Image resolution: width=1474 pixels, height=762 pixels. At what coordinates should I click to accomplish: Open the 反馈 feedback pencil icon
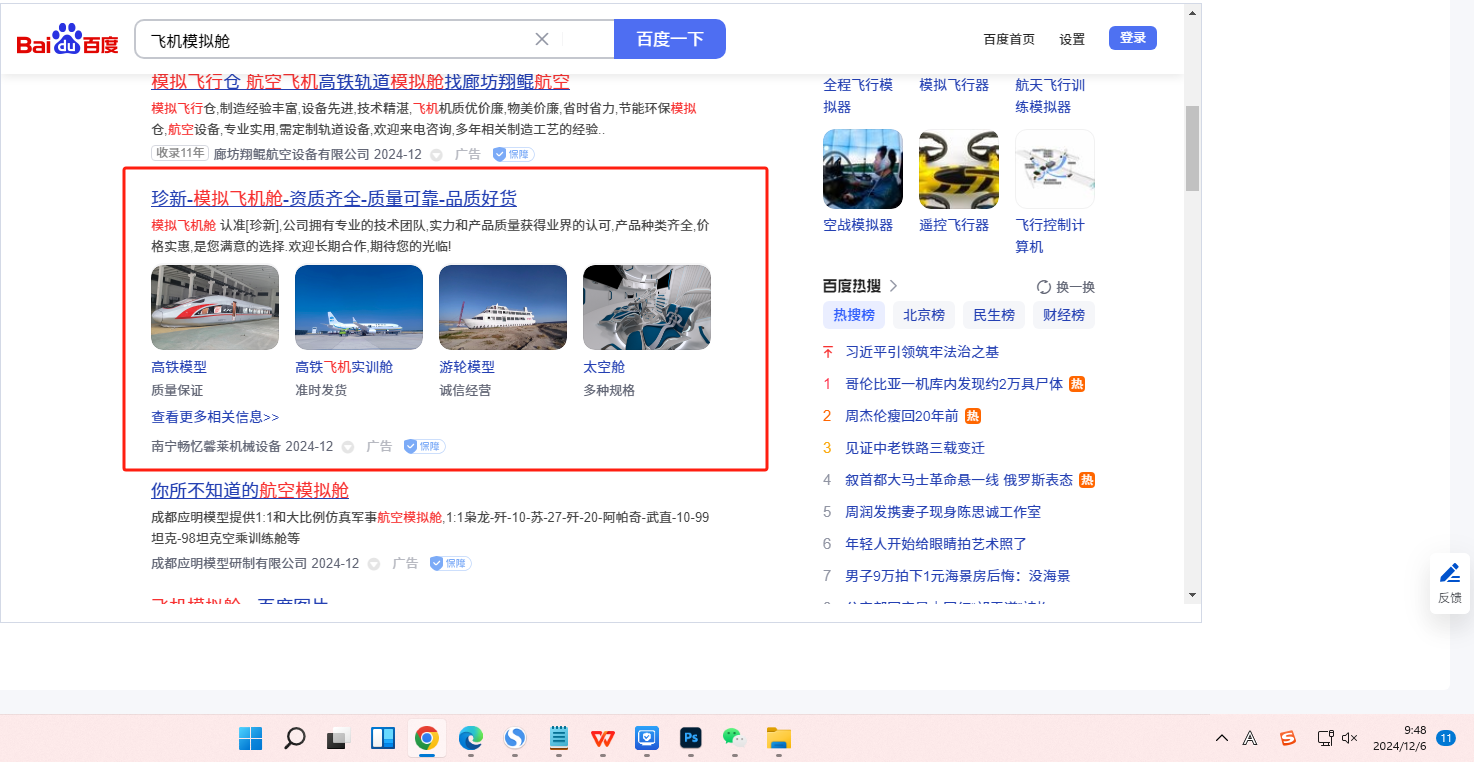1450,573
